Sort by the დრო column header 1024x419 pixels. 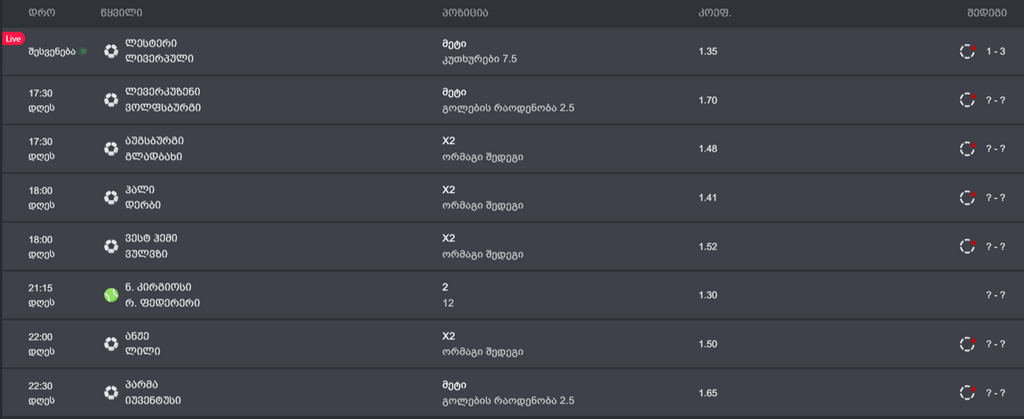41,13
